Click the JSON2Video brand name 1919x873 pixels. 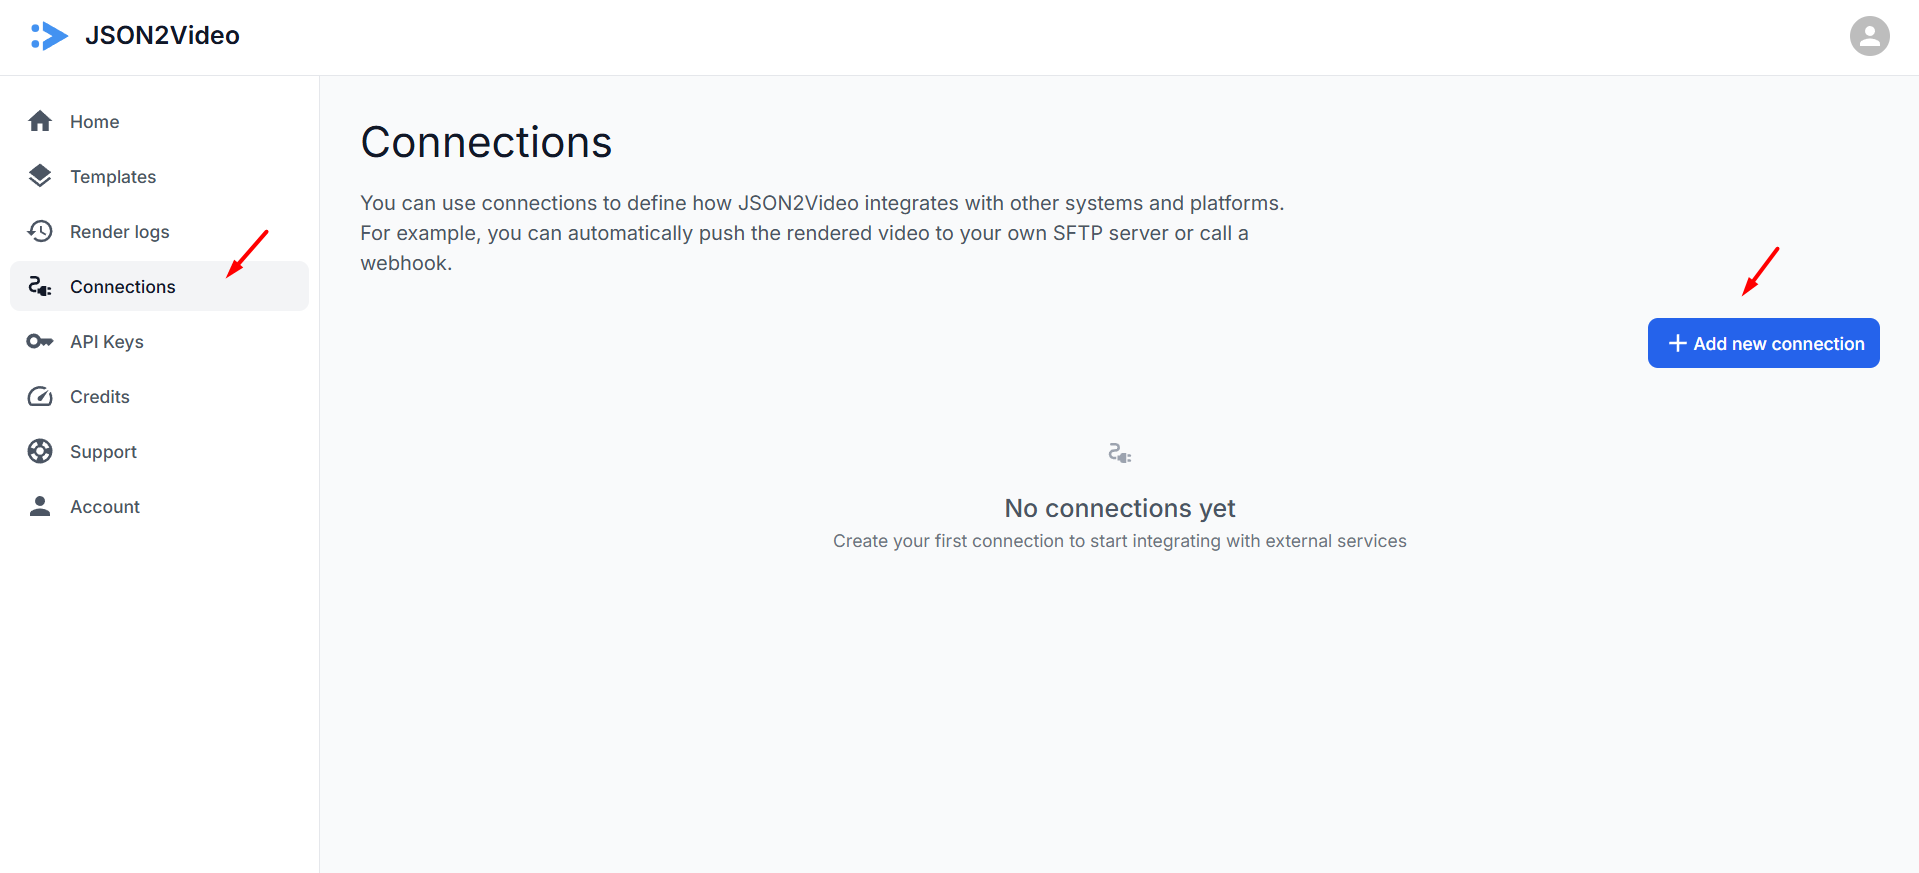pyautogui.click(x=162, y=36)
